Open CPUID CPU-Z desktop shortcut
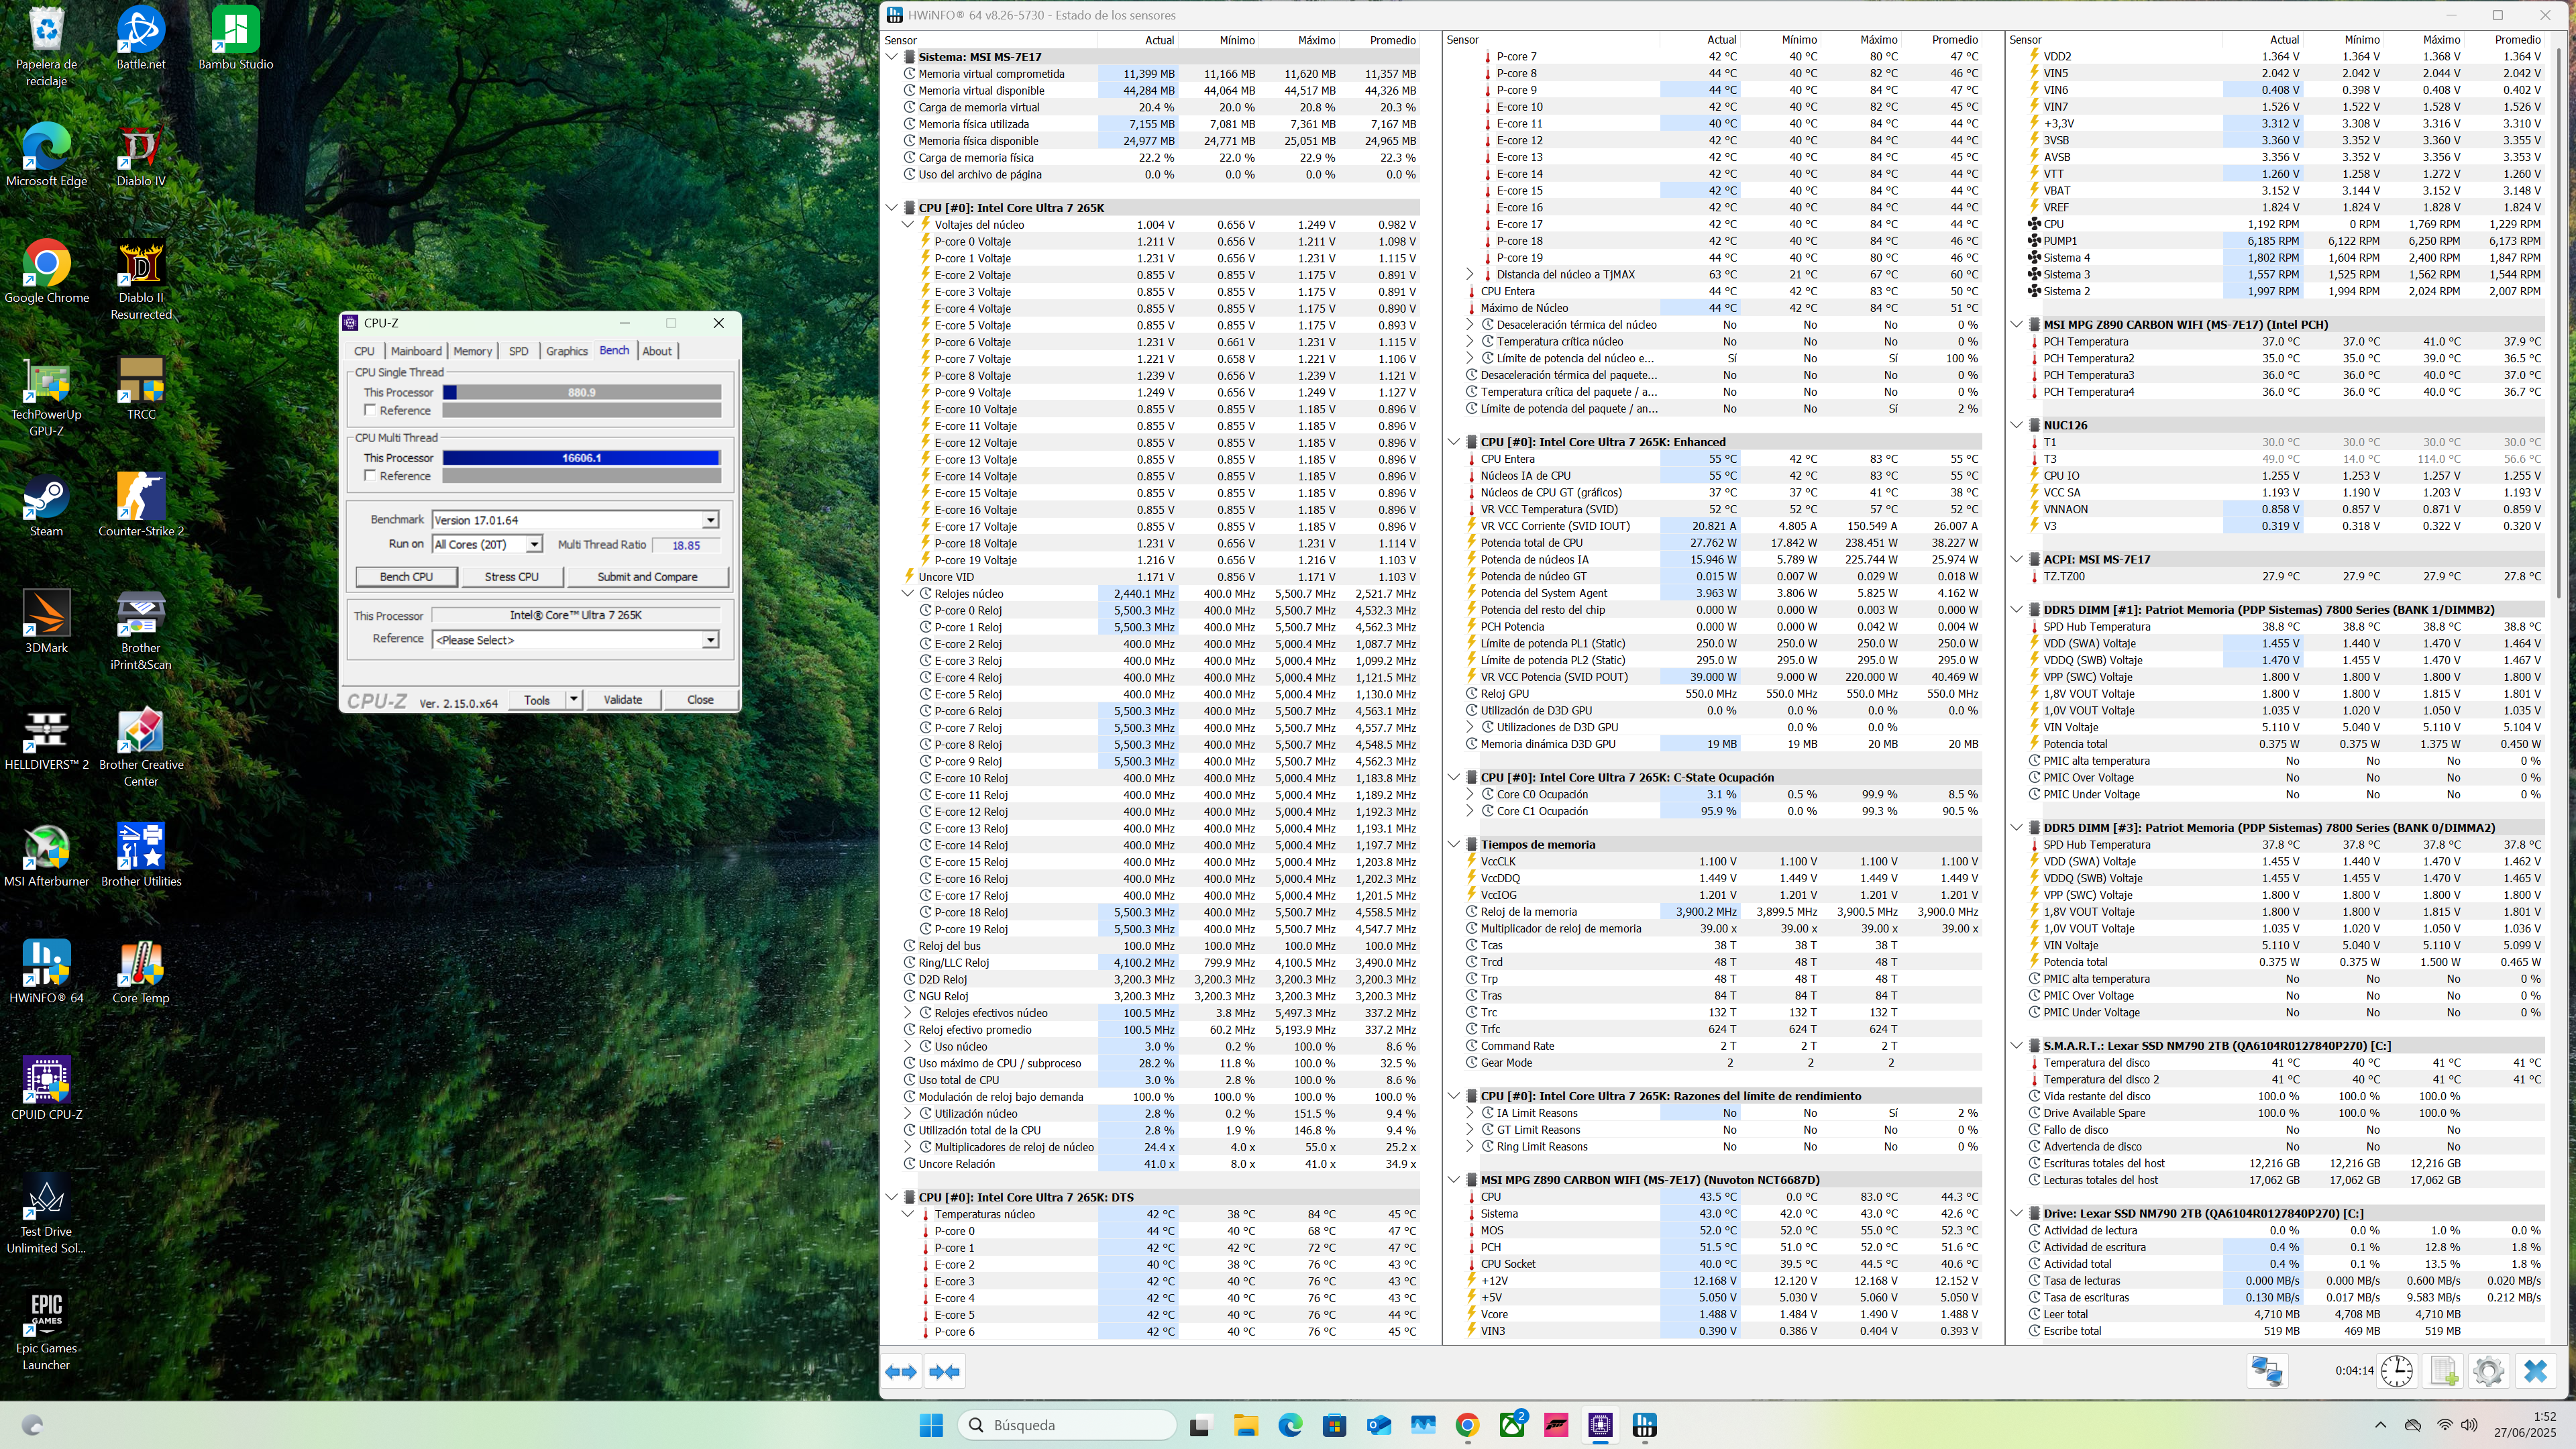 [46, 1090]
